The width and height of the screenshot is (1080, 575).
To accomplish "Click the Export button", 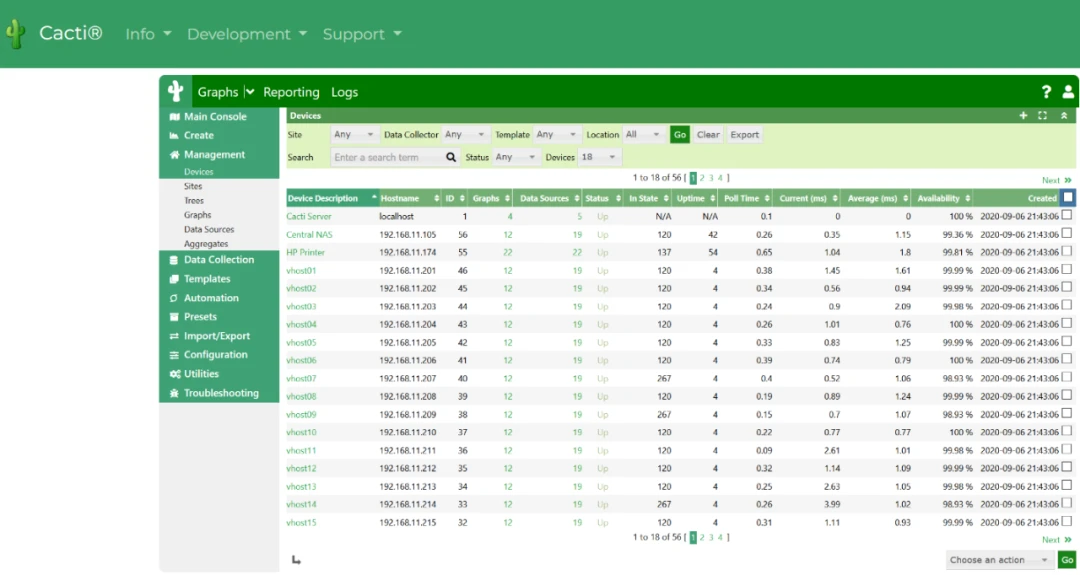I will pyautogui.click(x=745, y=134).
